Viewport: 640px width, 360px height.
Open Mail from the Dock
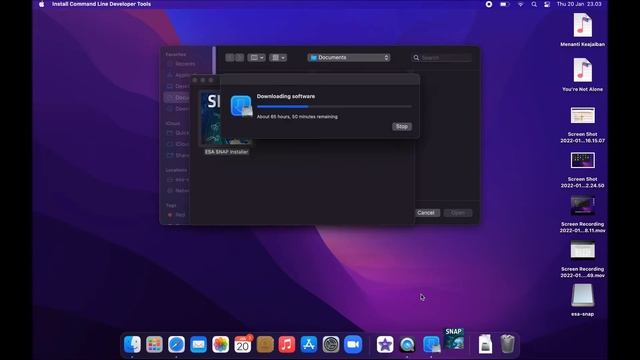[x=198, y=344]
